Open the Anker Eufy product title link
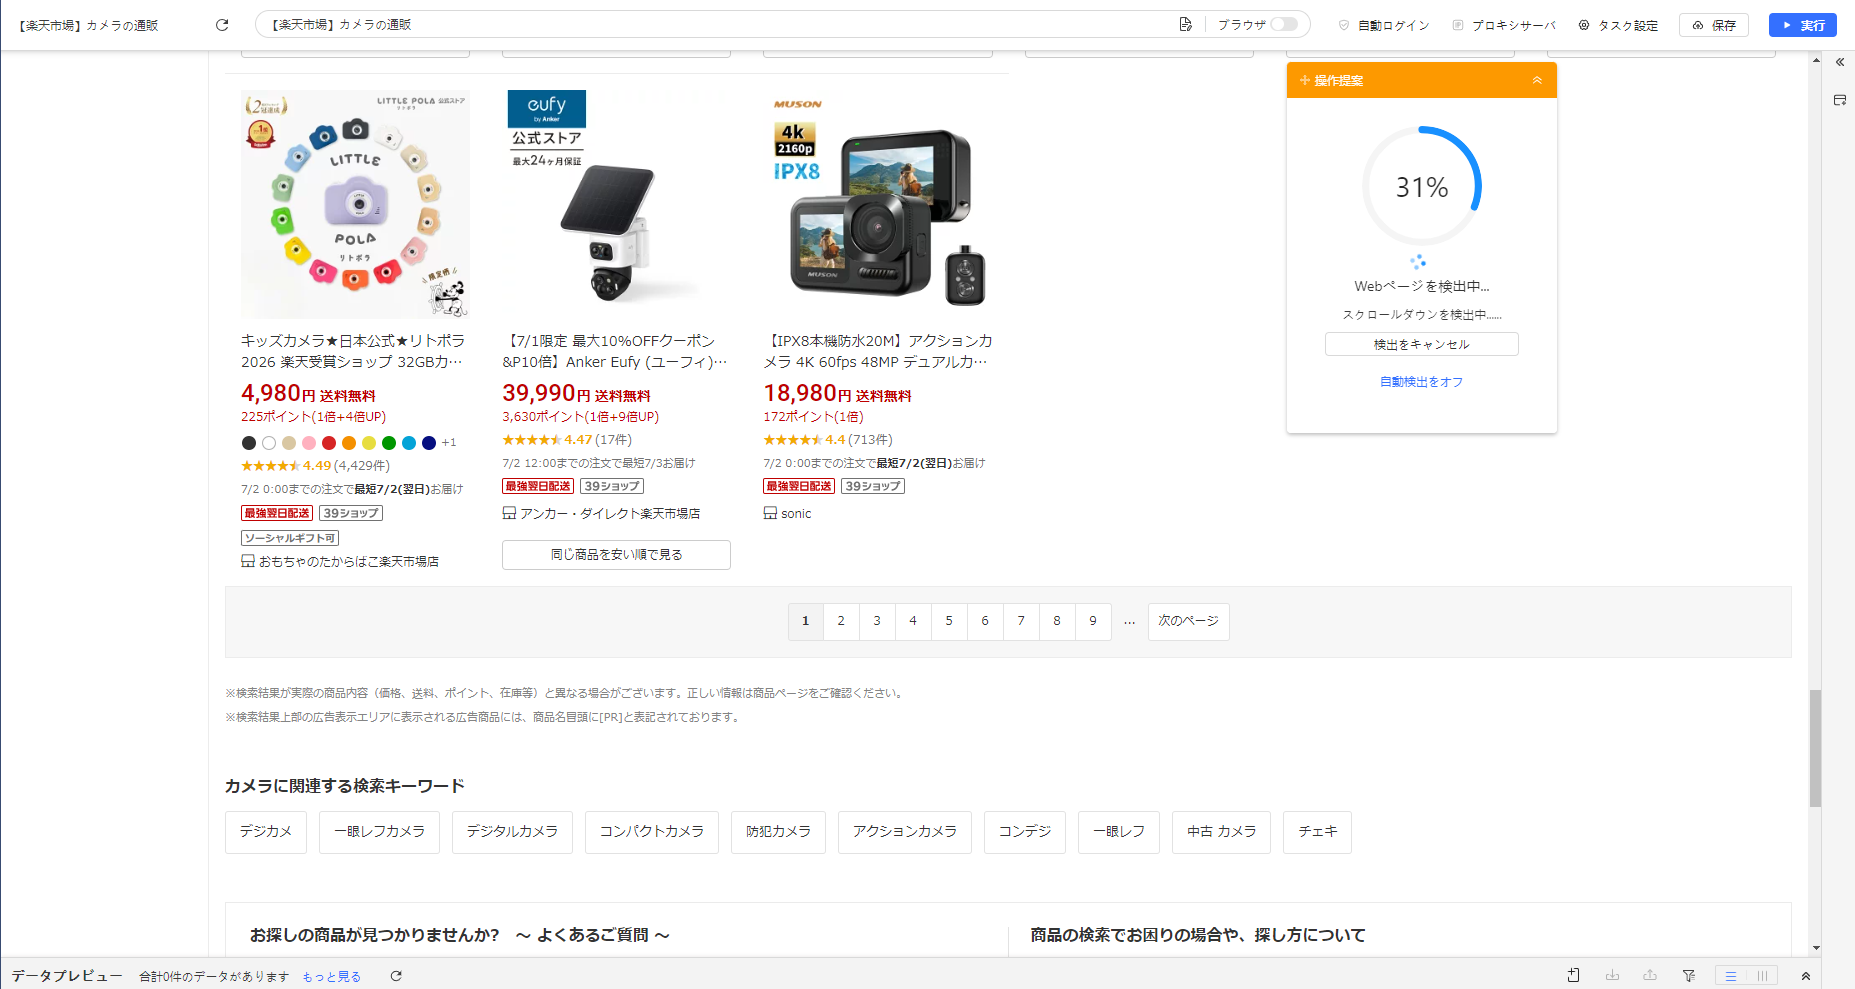The height and width of the screenshot is (989, 1855). coord(615,351)
